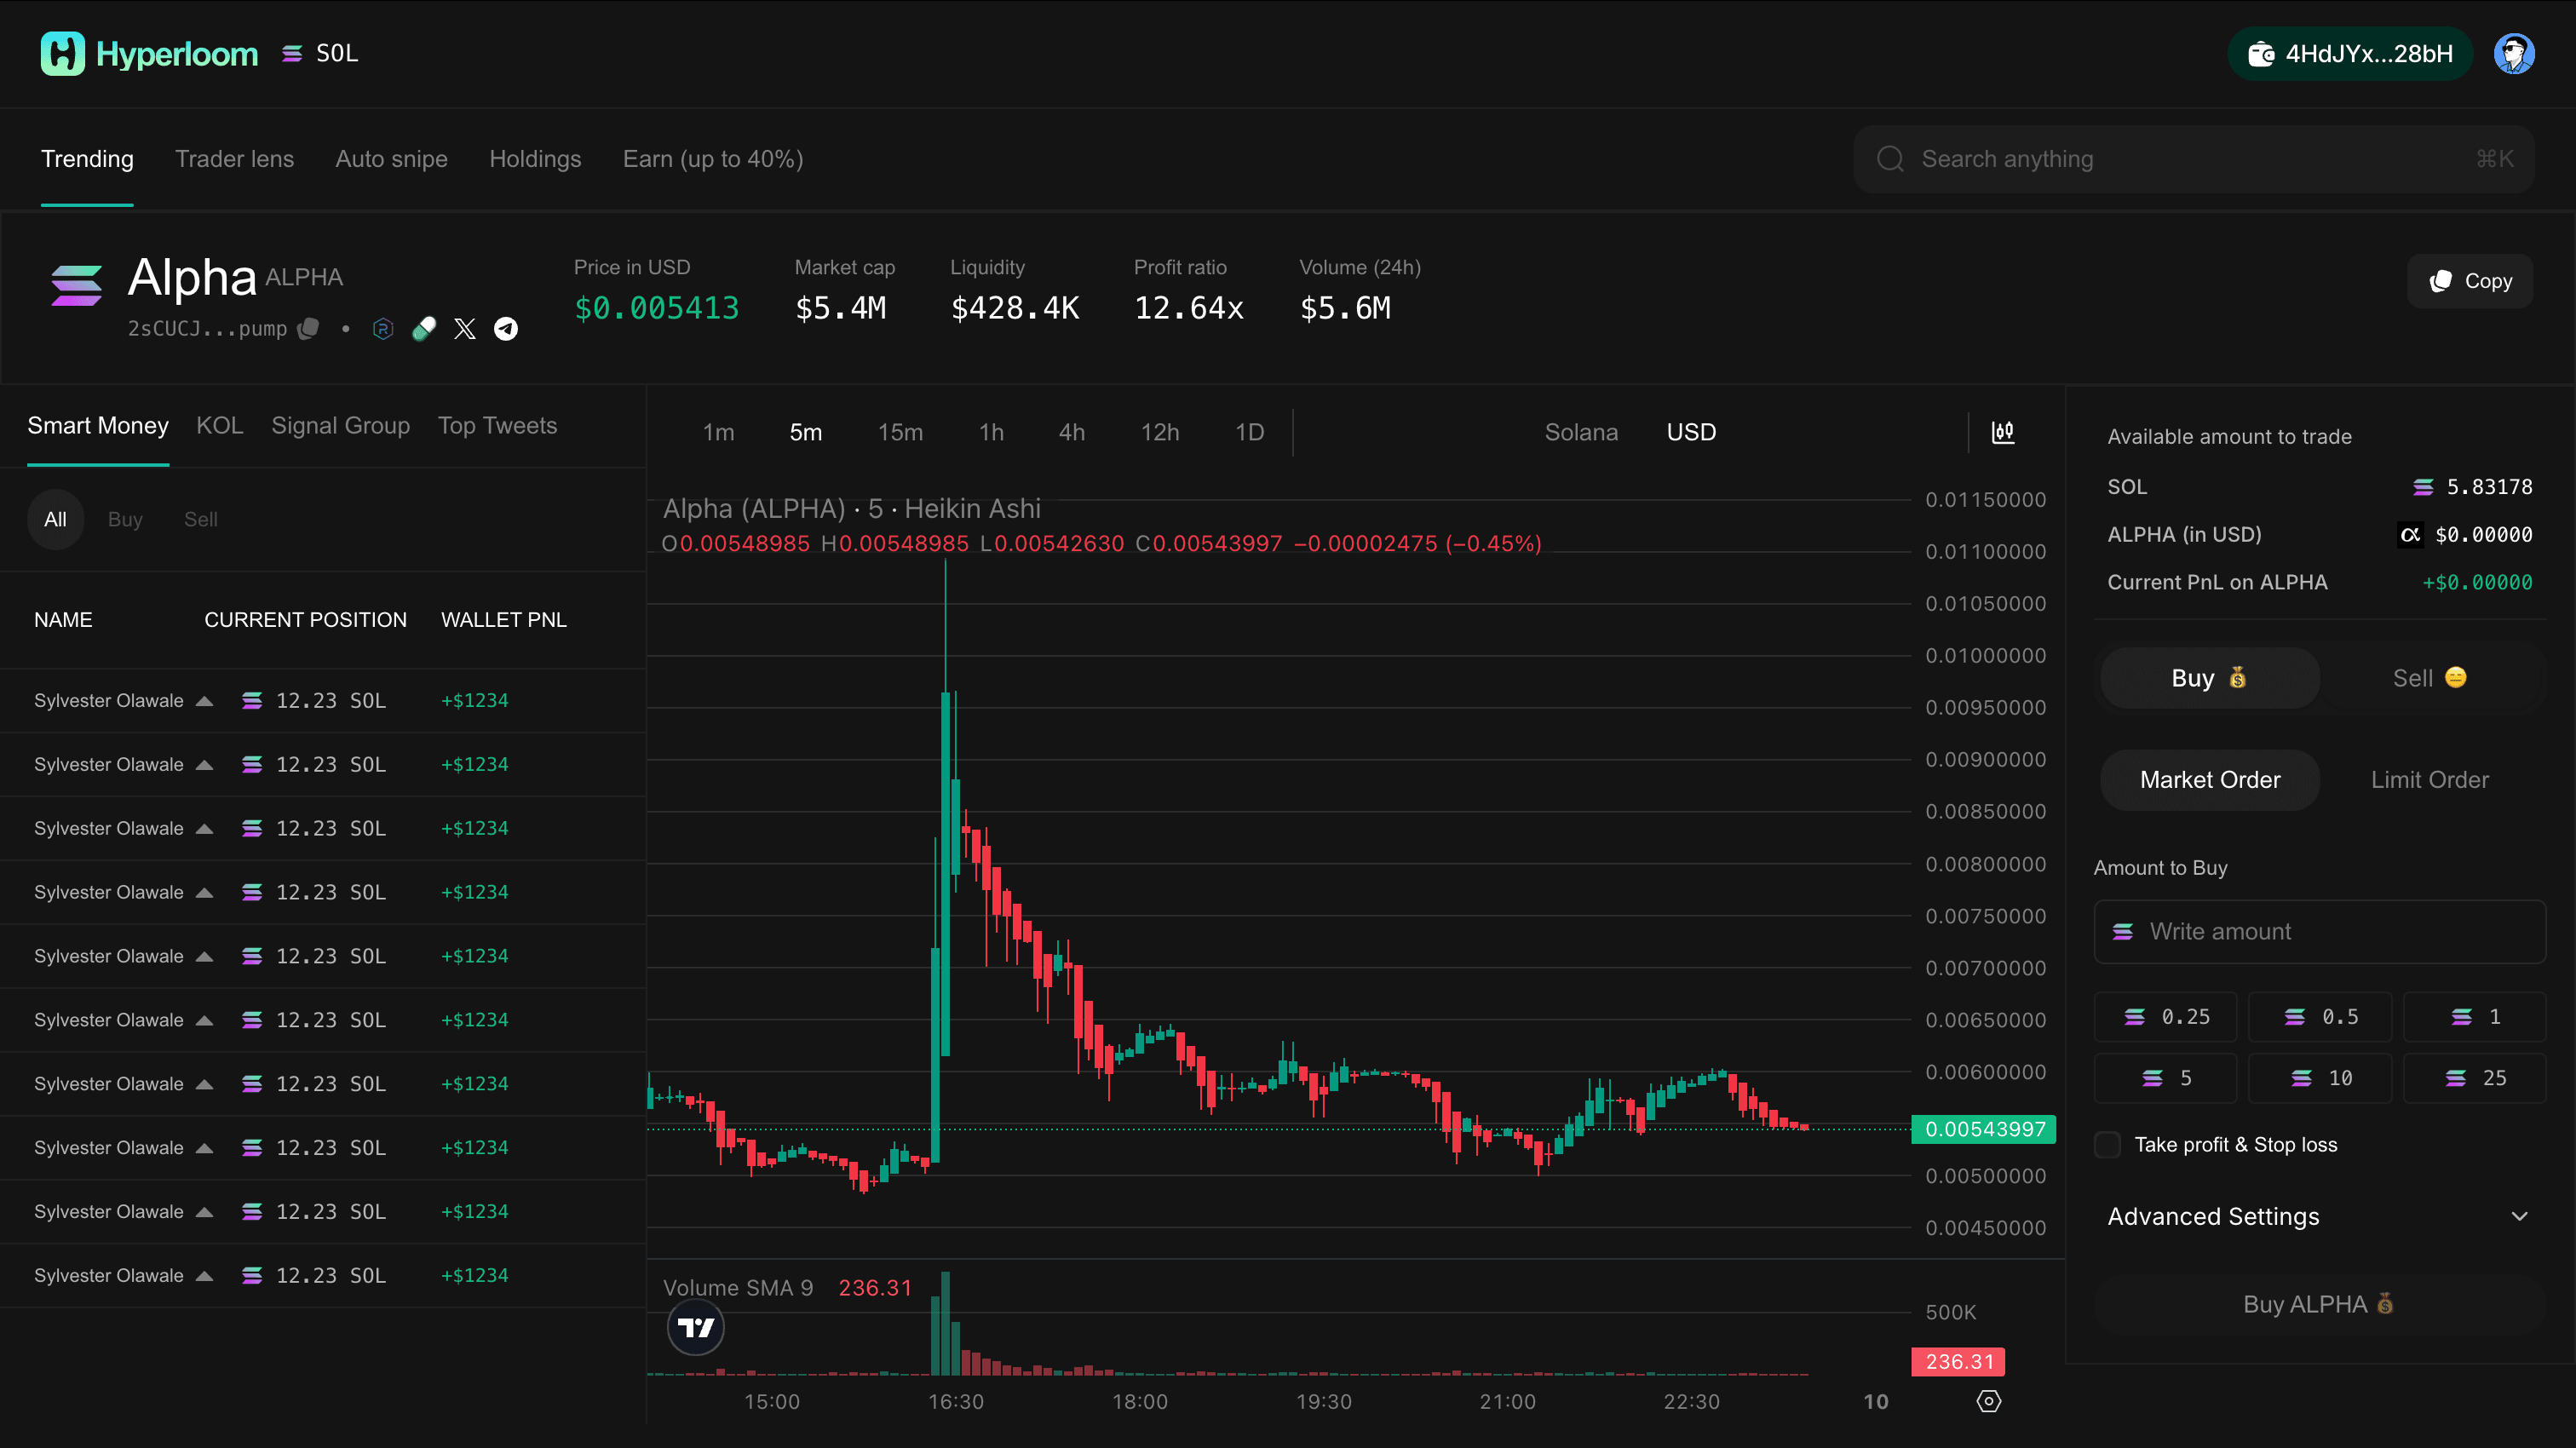Open the user profile avatar
Image resolution: width=2576 pixels, height=1448 pixels.
click(x=2514, y=54)
